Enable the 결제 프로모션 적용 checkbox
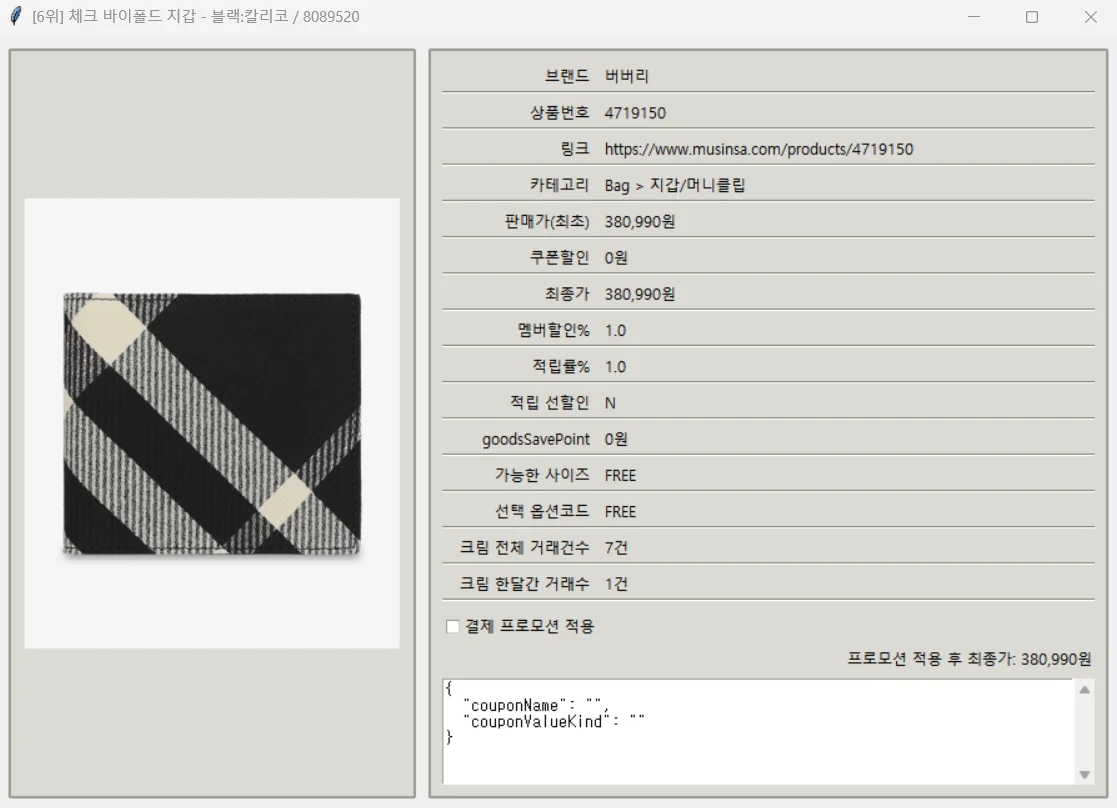Image resolution: width=1117 pixels, height=808 pixels. 451,627
